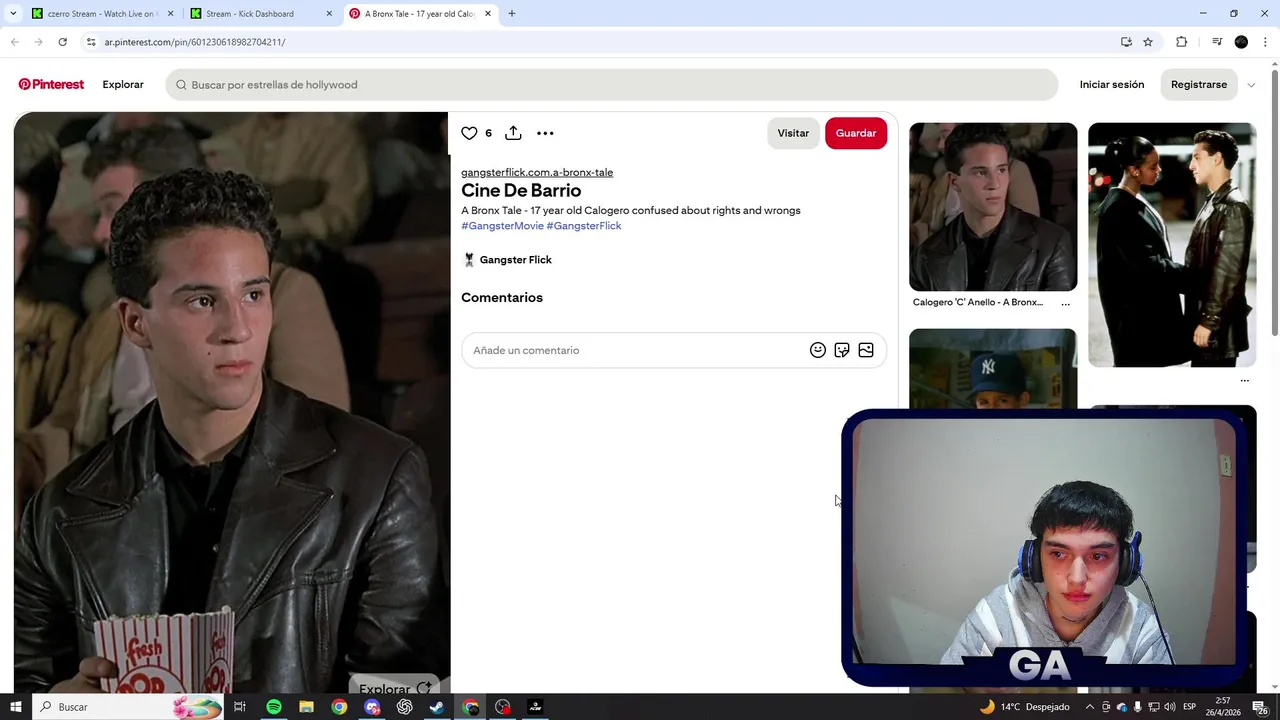Click the main Calogero pin image
This screenshot has width=1280, height=720.
tap(231, 402)
